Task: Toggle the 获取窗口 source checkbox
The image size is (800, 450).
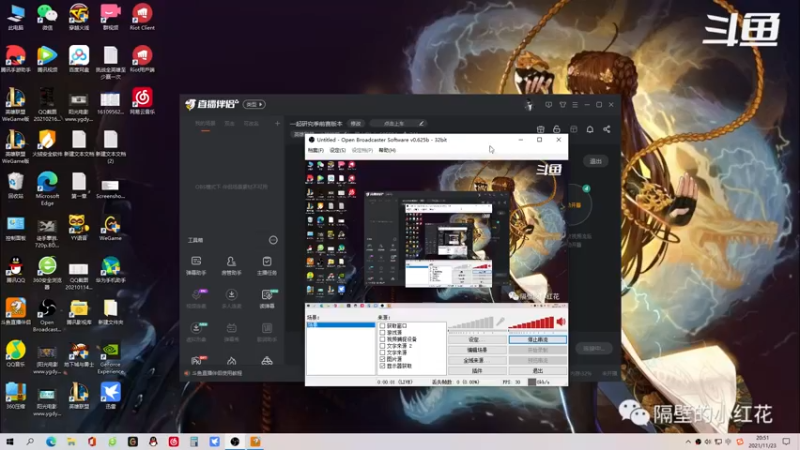Action: 382,326
